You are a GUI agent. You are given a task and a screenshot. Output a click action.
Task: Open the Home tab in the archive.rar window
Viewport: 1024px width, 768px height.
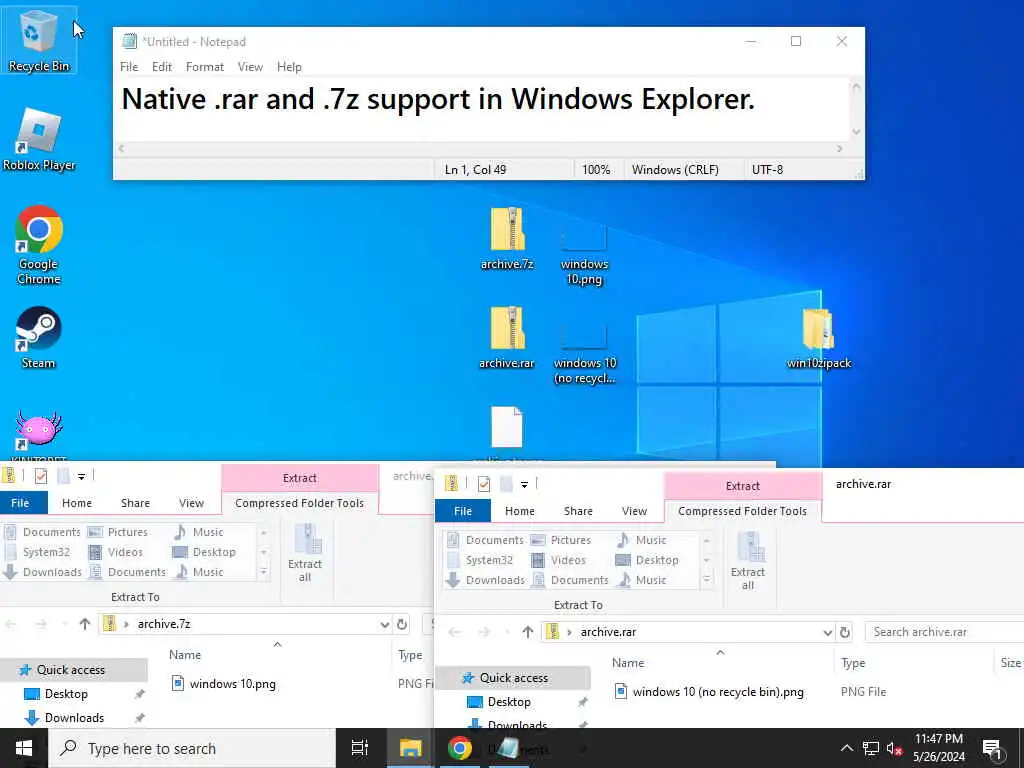(520, 511)
